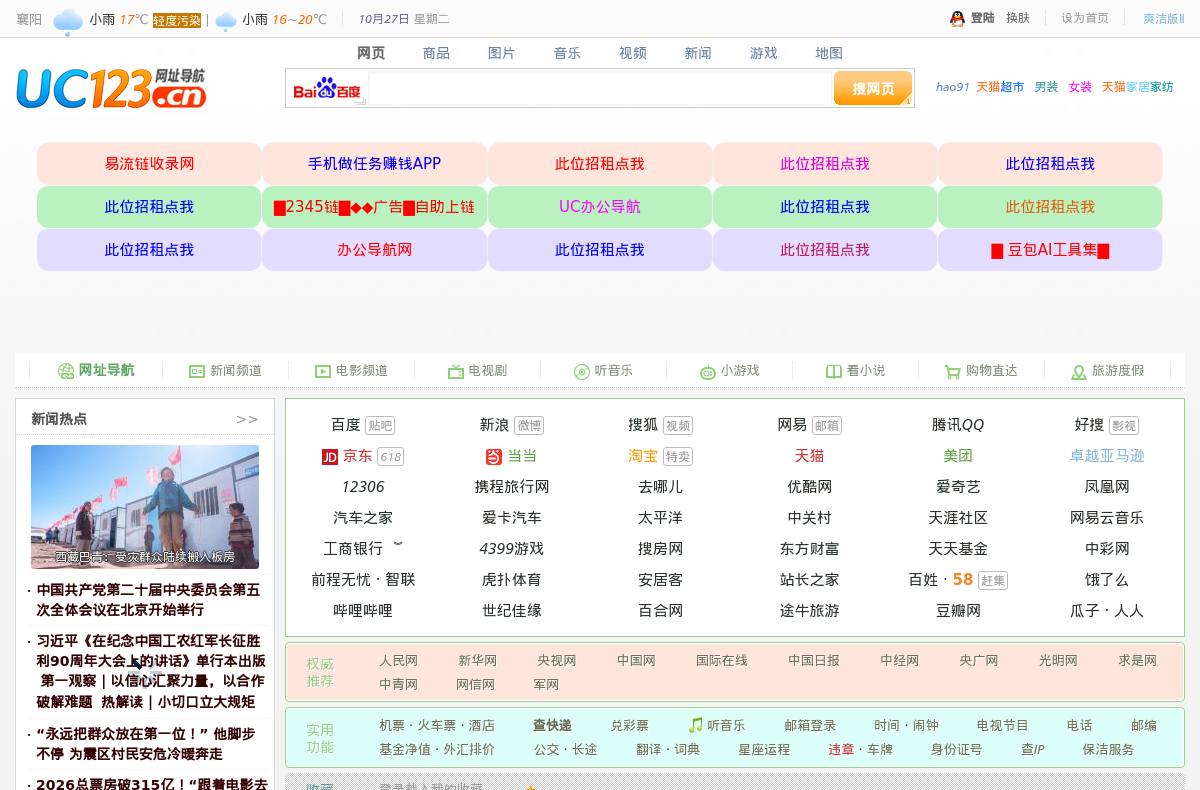
Task: Open the 易流链收录网 ad tile
Action: [150, 164]
